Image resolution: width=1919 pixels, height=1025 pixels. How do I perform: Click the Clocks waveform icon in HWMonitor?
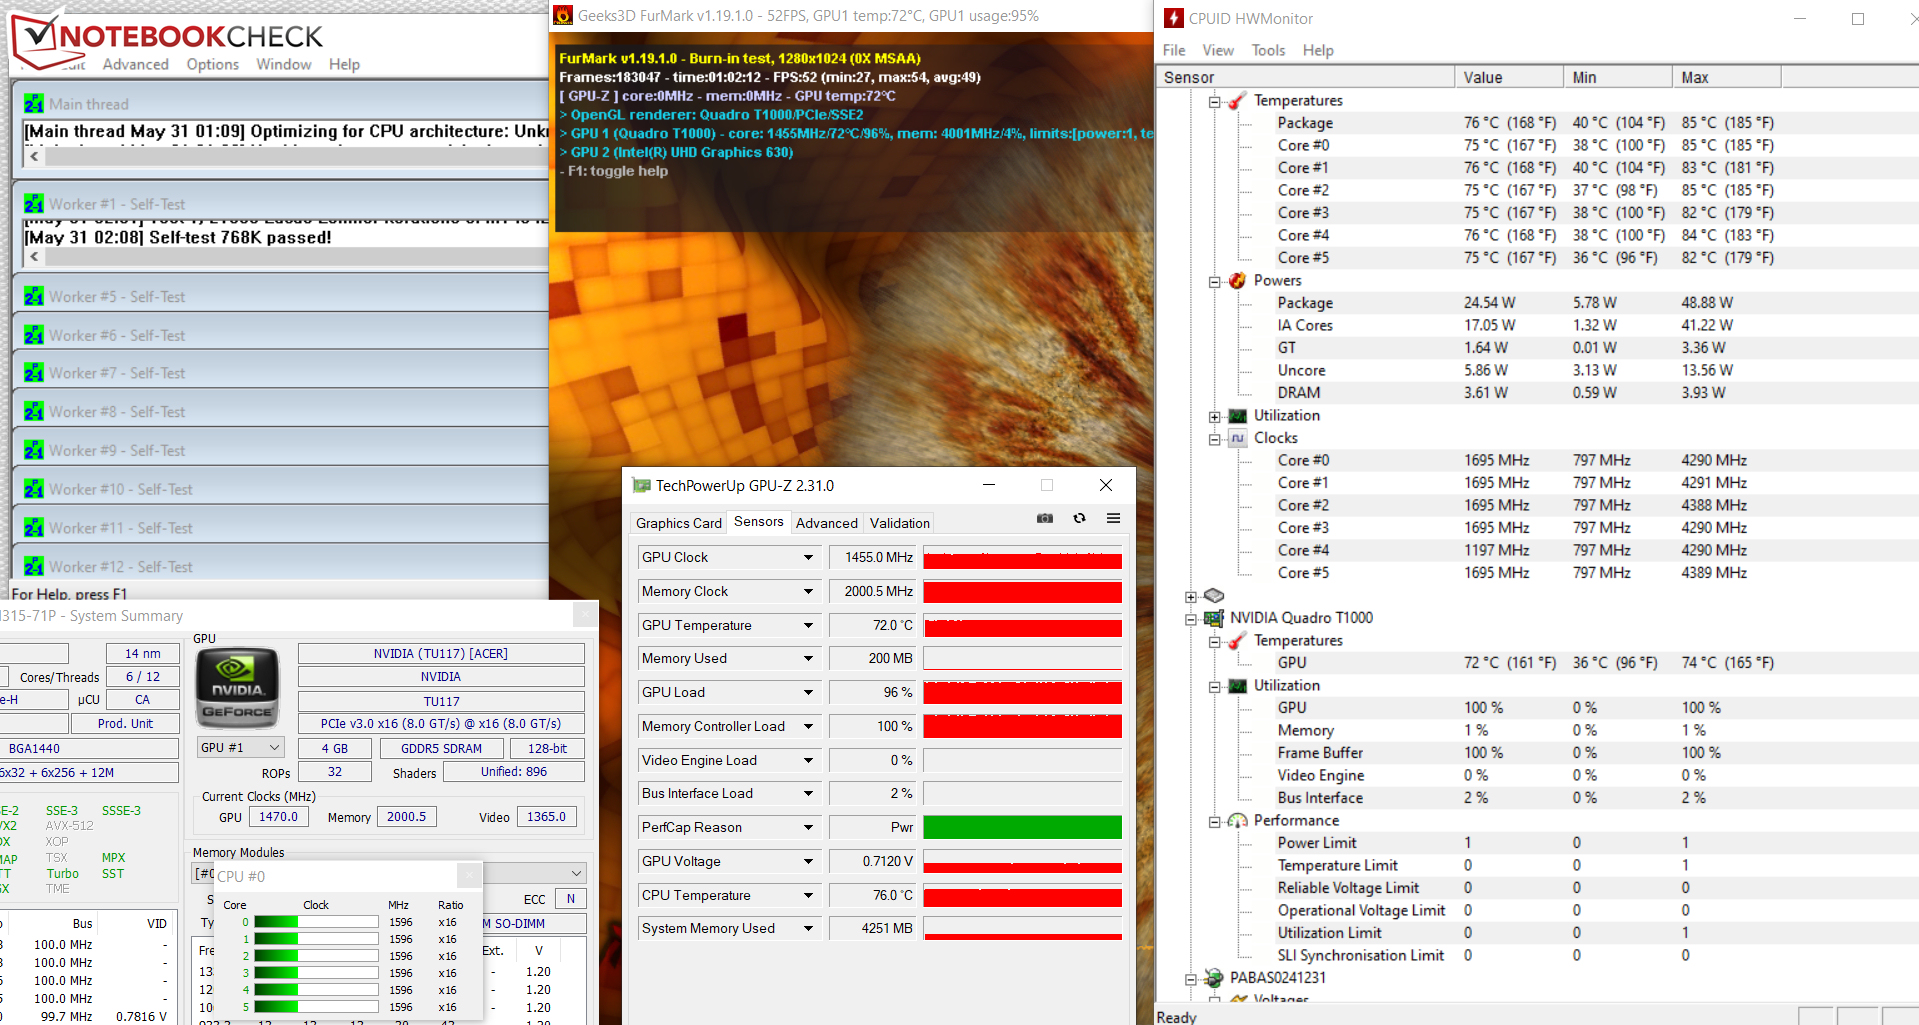click(x=1238, y=438)
